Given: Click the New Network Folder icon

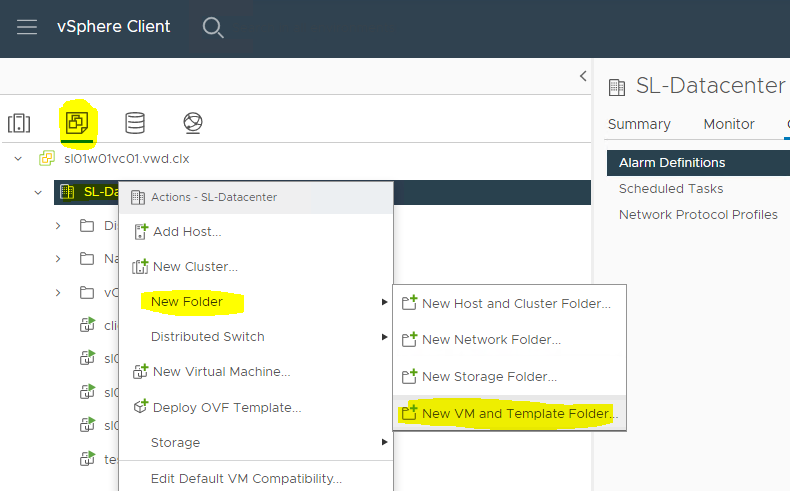Looking at the screenshot, I should [x=409, y=339].
